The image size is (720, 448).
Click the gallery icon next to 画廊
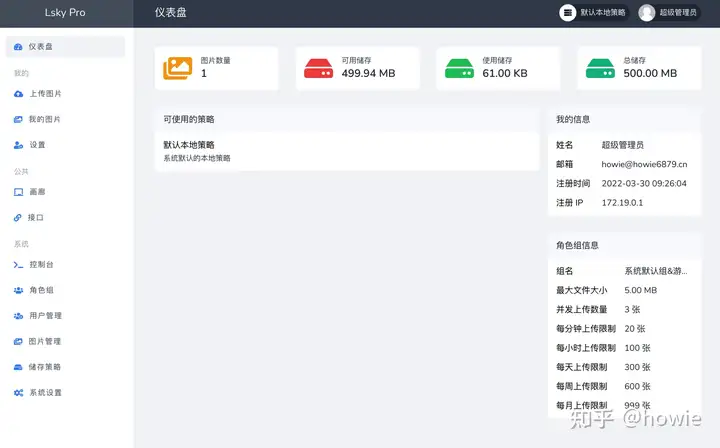(x=18, y=192)
